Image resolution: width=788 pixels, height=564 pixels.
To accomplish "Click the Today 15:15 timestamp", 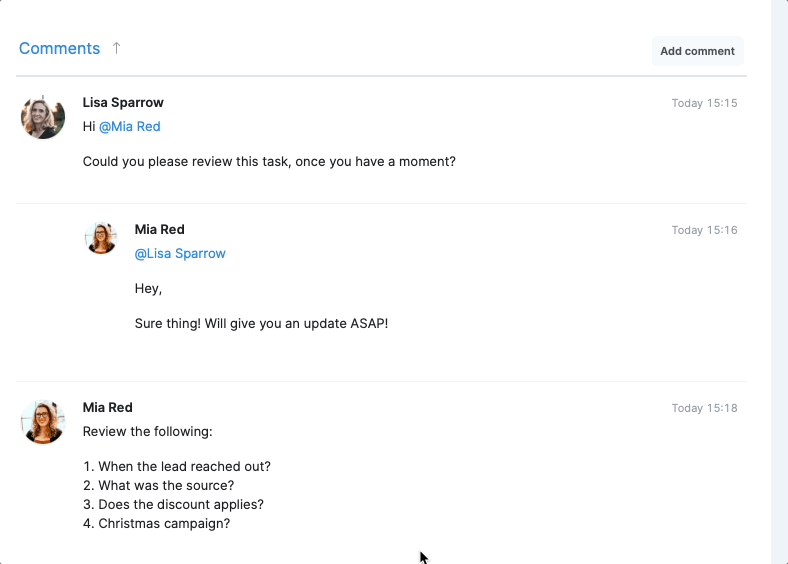I will pos(704,103).
